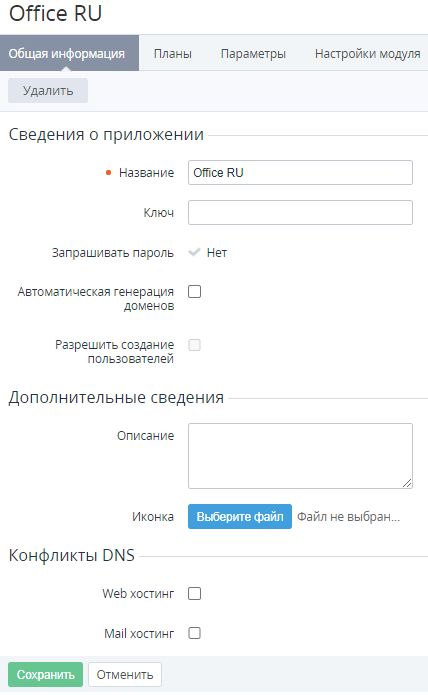Grab the Описание textarea resize handle
This screenshot has height=695, width=428.
[x=407, y=483]
